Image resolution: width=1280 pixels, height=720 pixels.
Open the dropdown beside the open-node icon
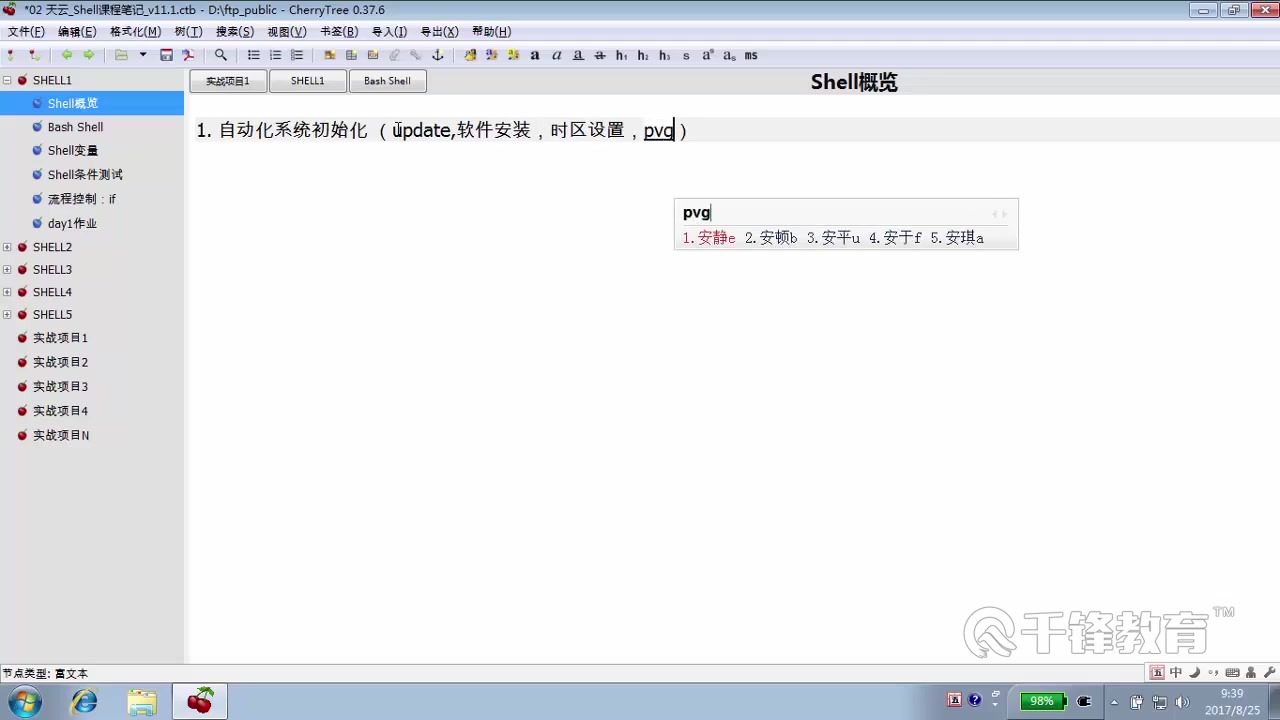pos(143,55)
